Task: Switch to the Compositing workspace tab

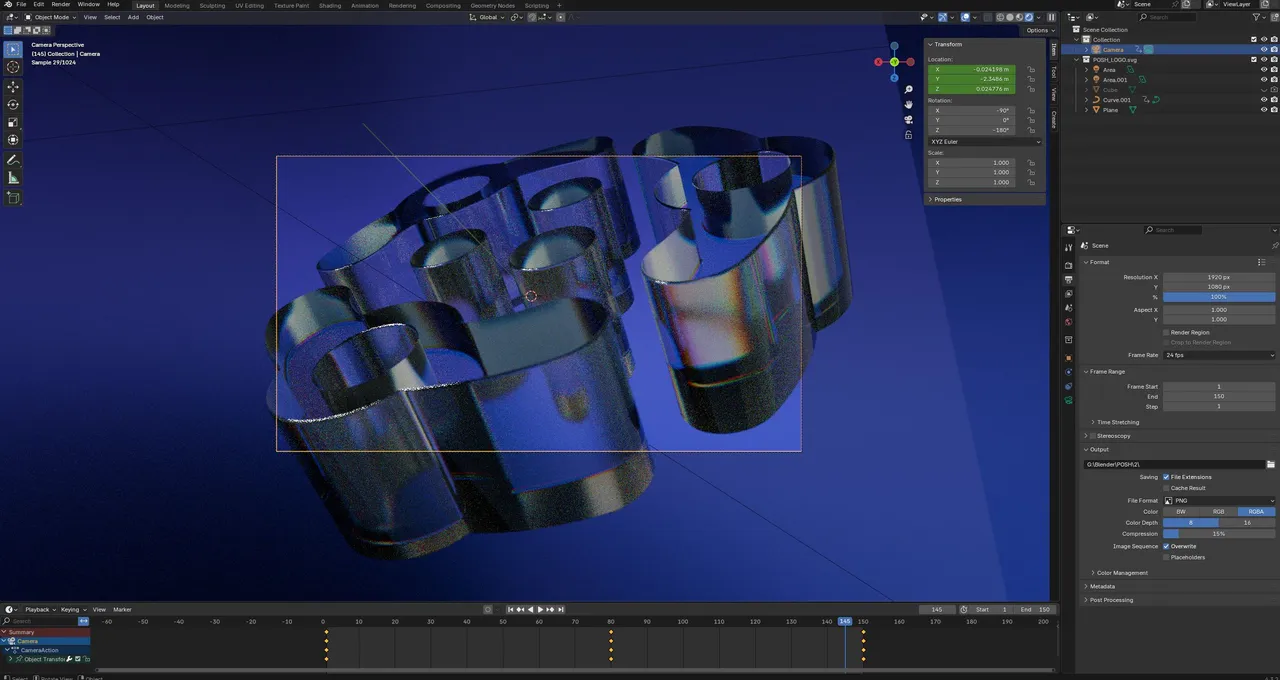Action: [443, 5]
